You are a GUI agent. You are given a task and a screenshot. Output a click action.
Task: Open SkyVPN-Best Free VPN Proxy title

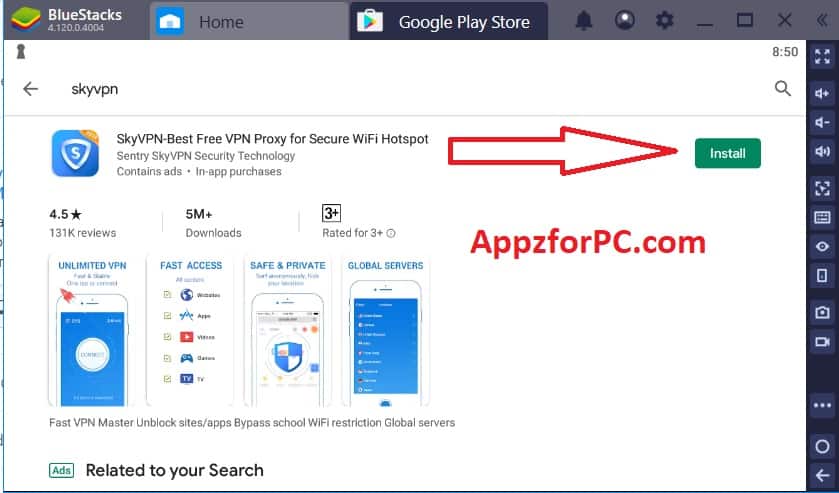(272, 139)
